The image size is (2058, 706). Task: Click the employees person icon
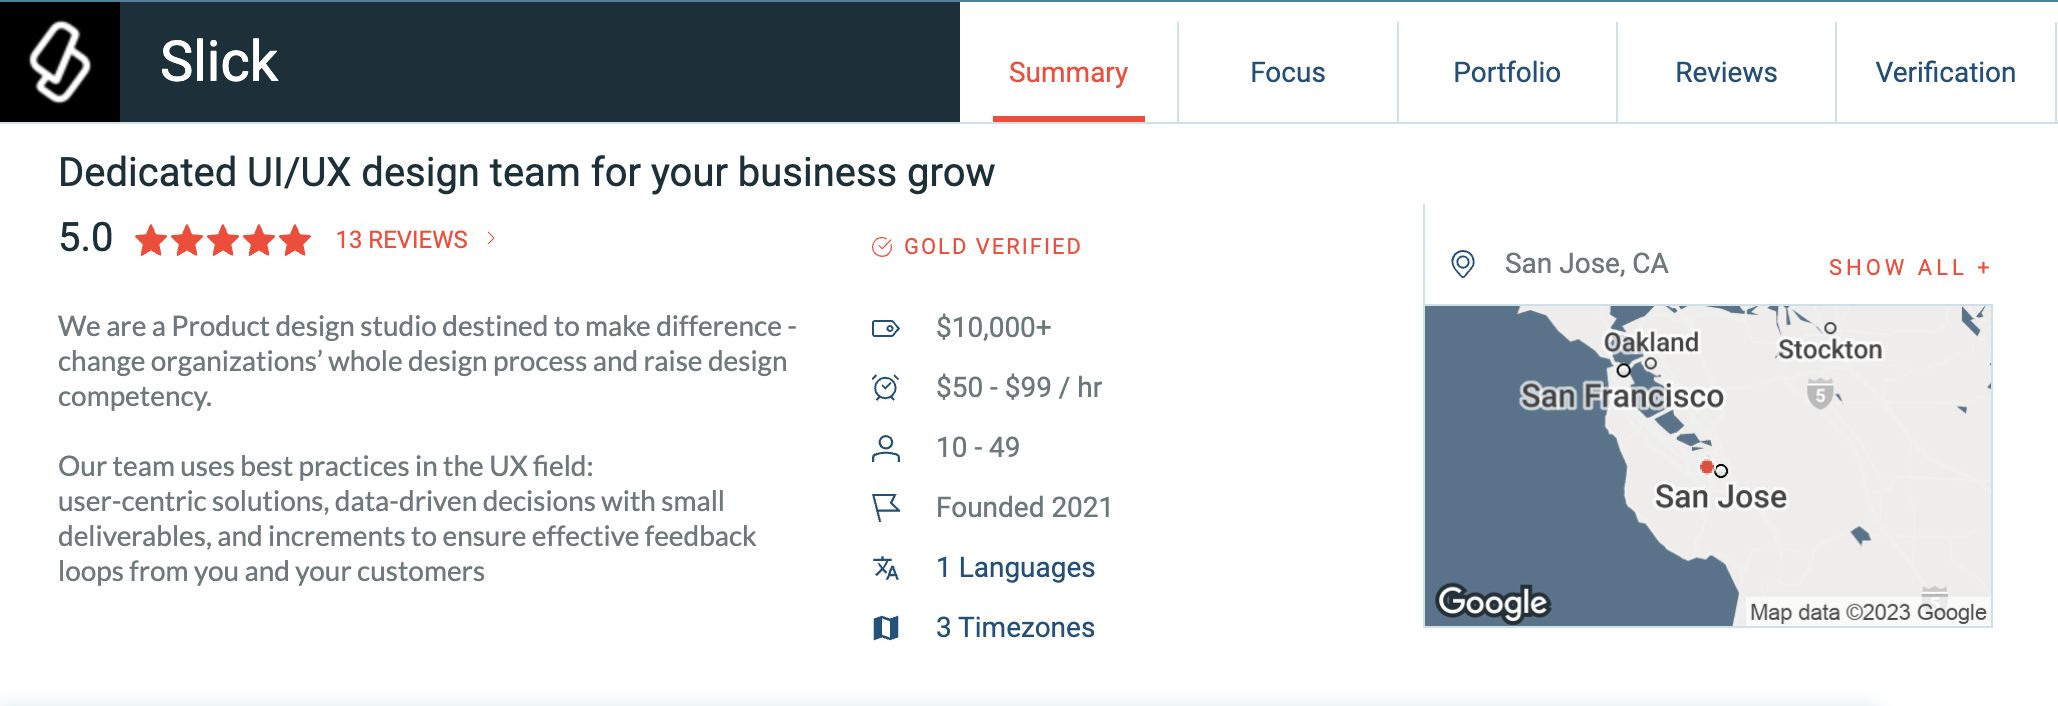pos(886,448)
